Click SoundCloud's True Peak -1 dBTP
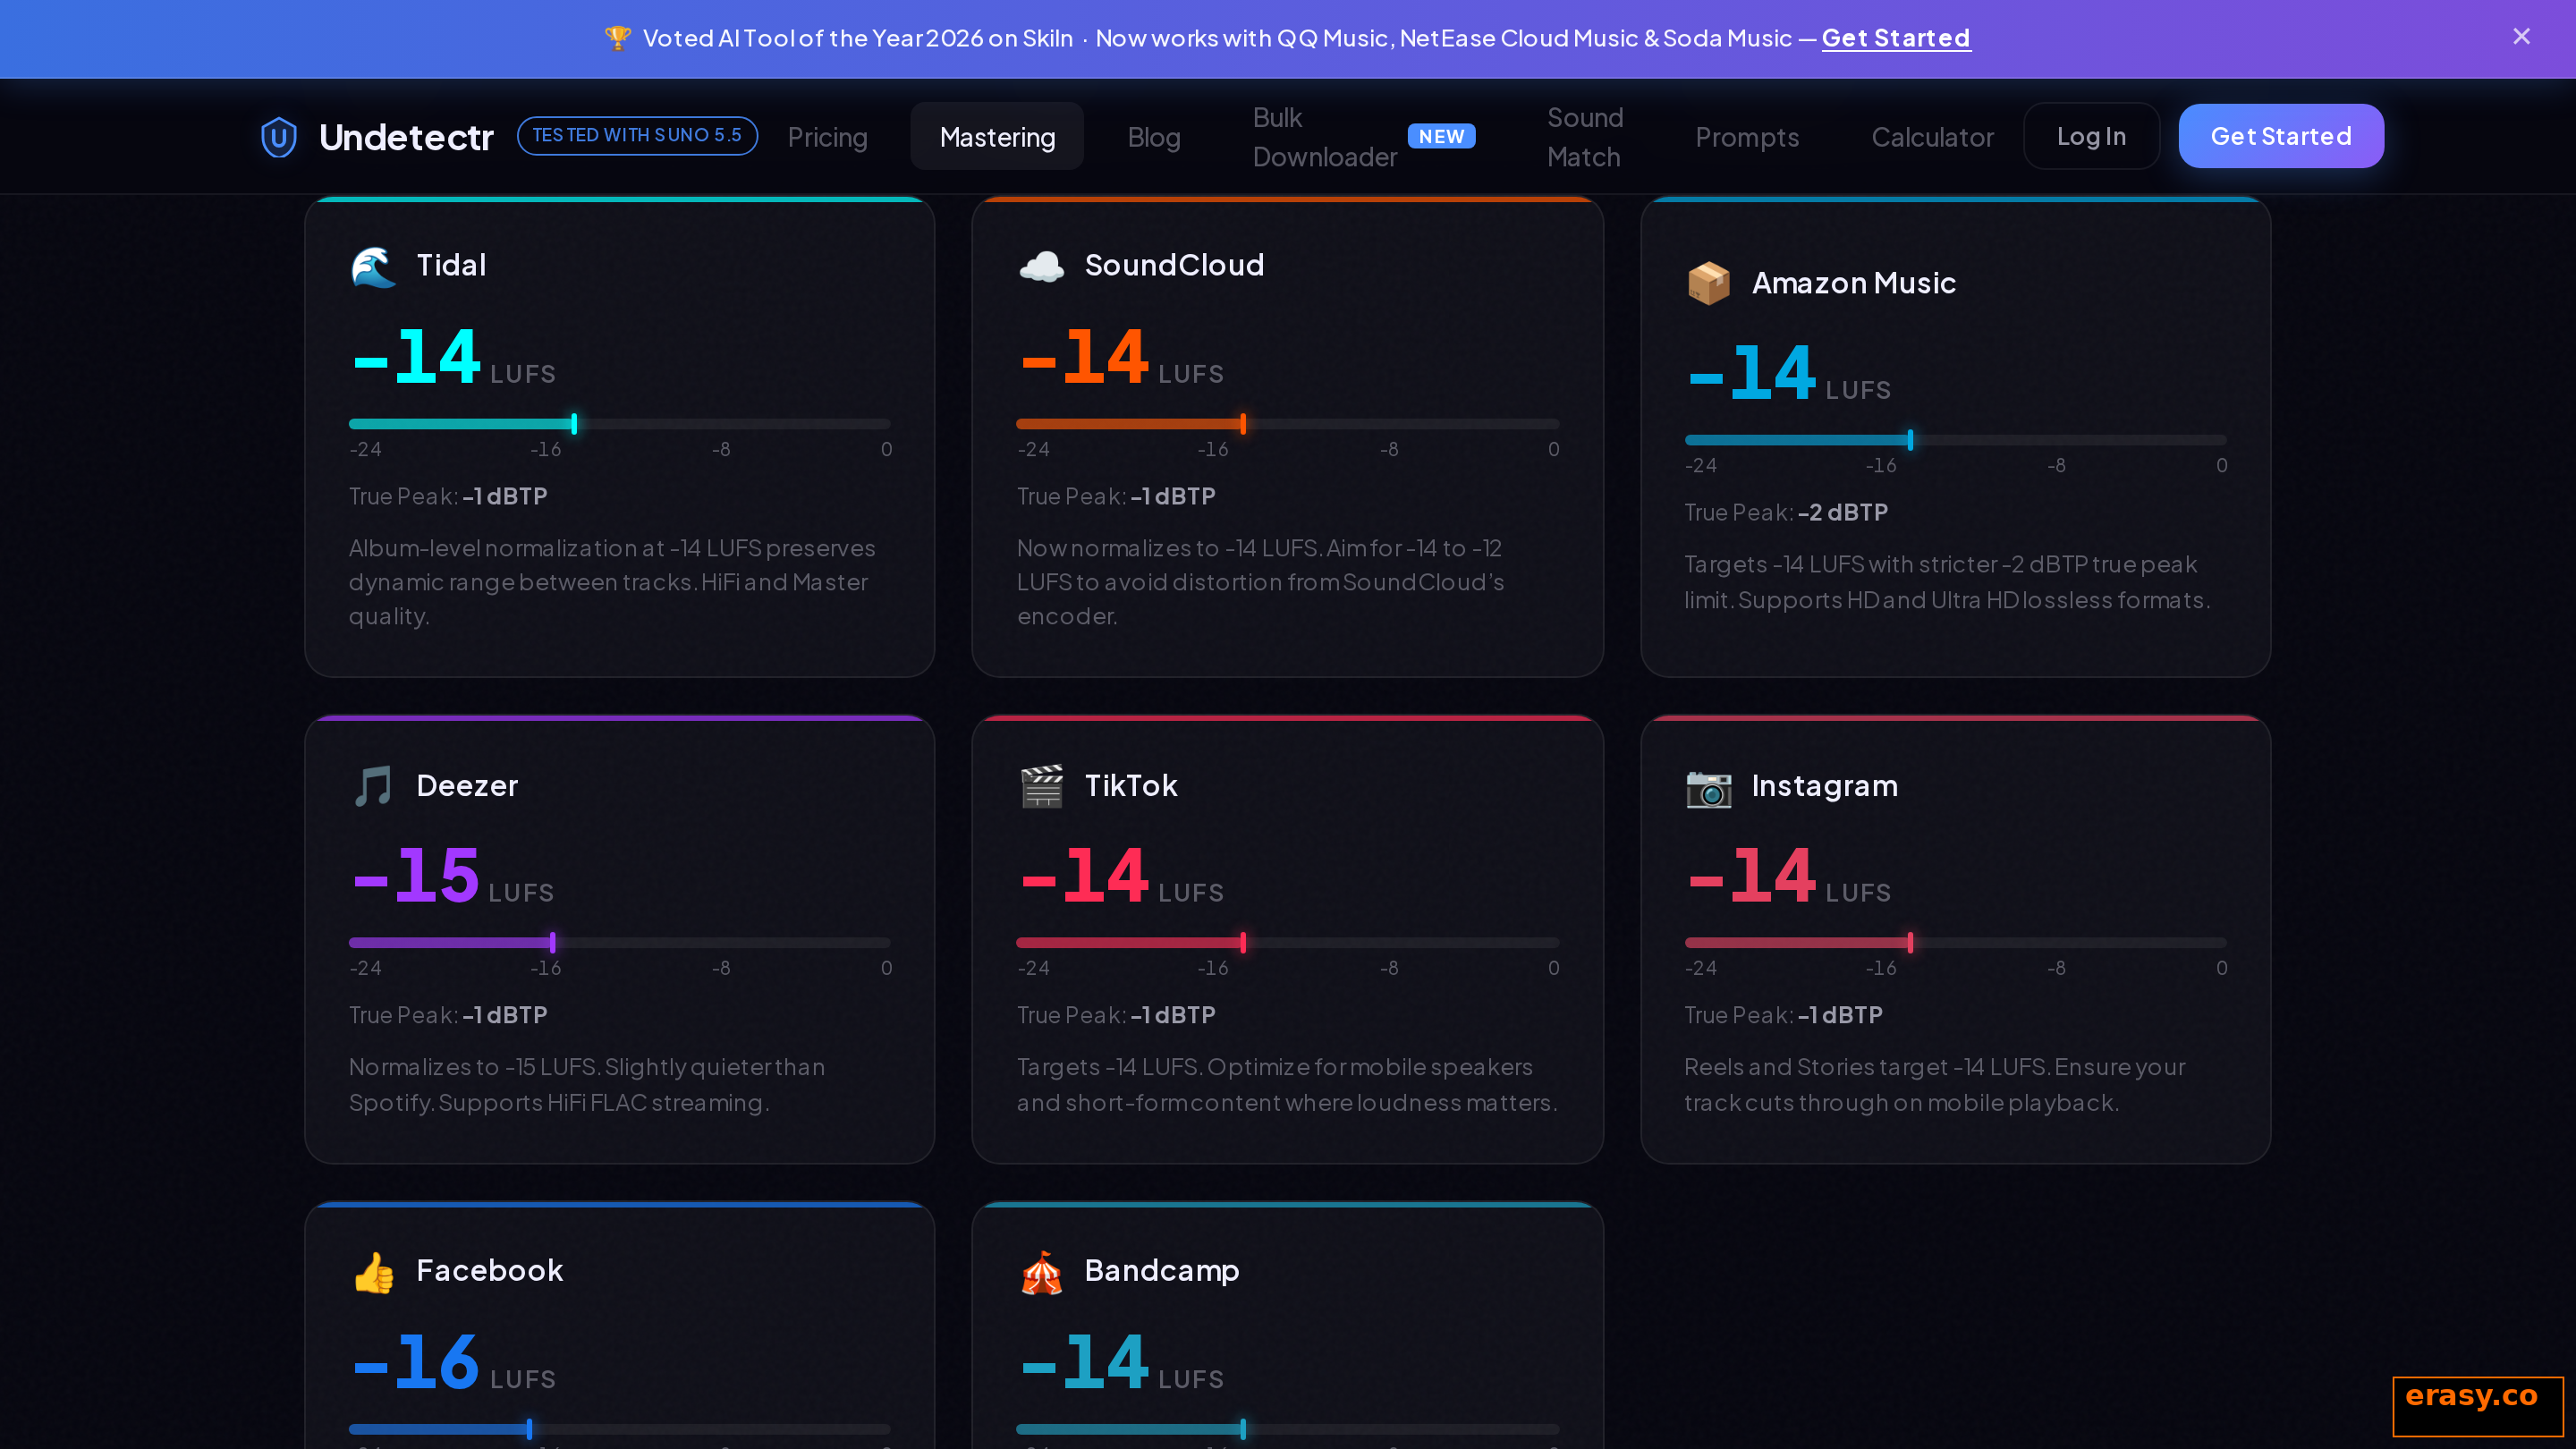The width and height of the screenshot is (2576, 1449). click(x=1116, y=497)
